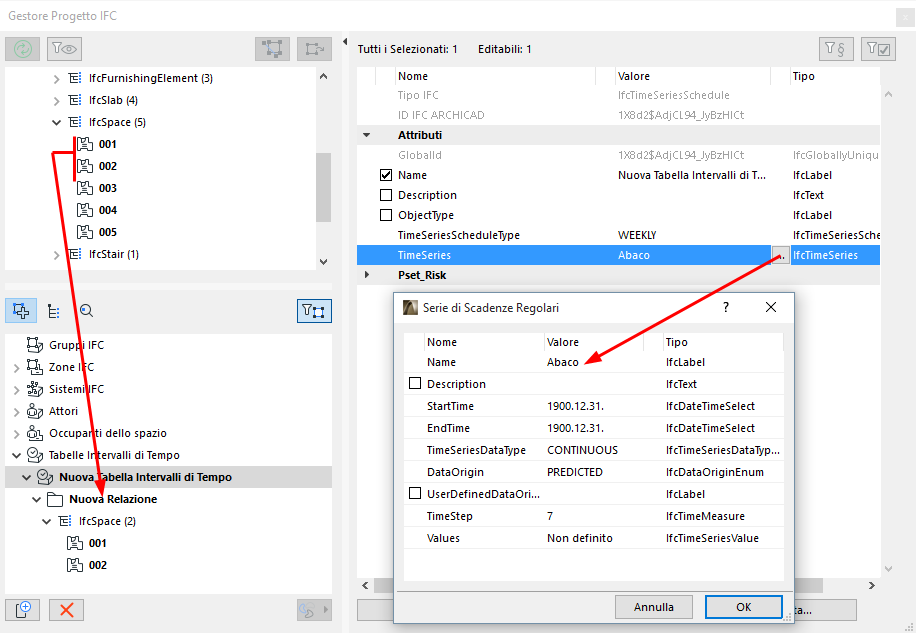The width and height of the screenshot is (916, 633).
Task: Toggle the filter selection icon in lower panel
Action: point(314,311)
